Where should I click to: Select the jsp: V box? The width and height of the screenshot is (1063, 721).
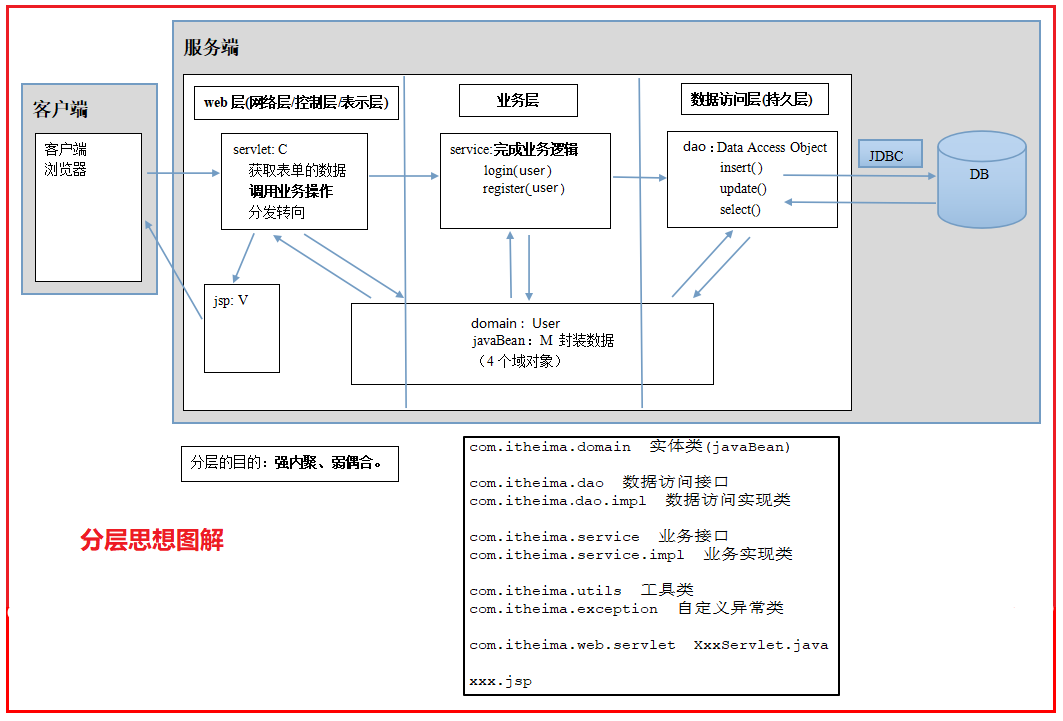tap(242, 328)
